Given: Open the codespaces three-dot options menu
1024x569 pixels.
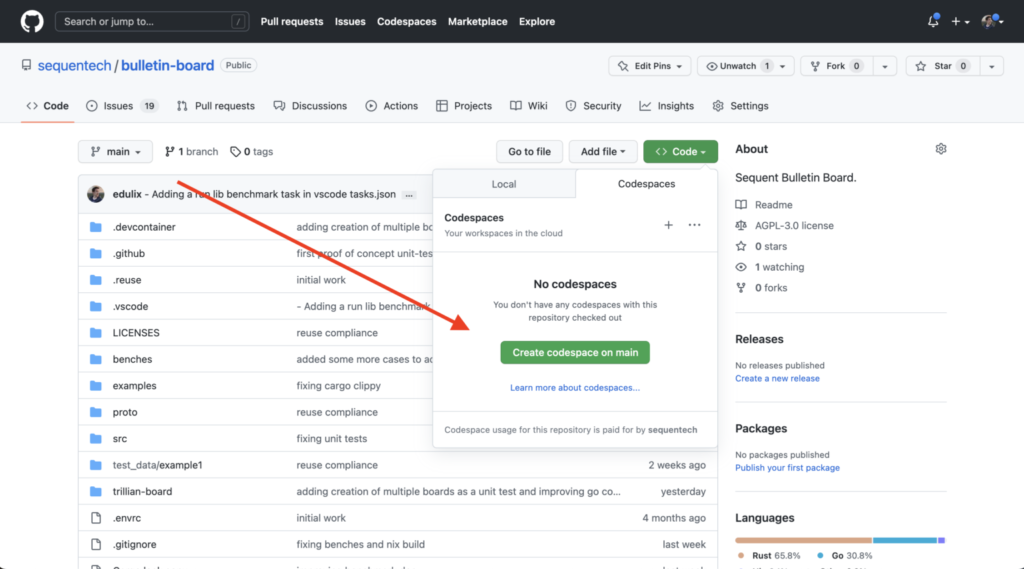Looking at the screenshot, I should tap(694, 225).
